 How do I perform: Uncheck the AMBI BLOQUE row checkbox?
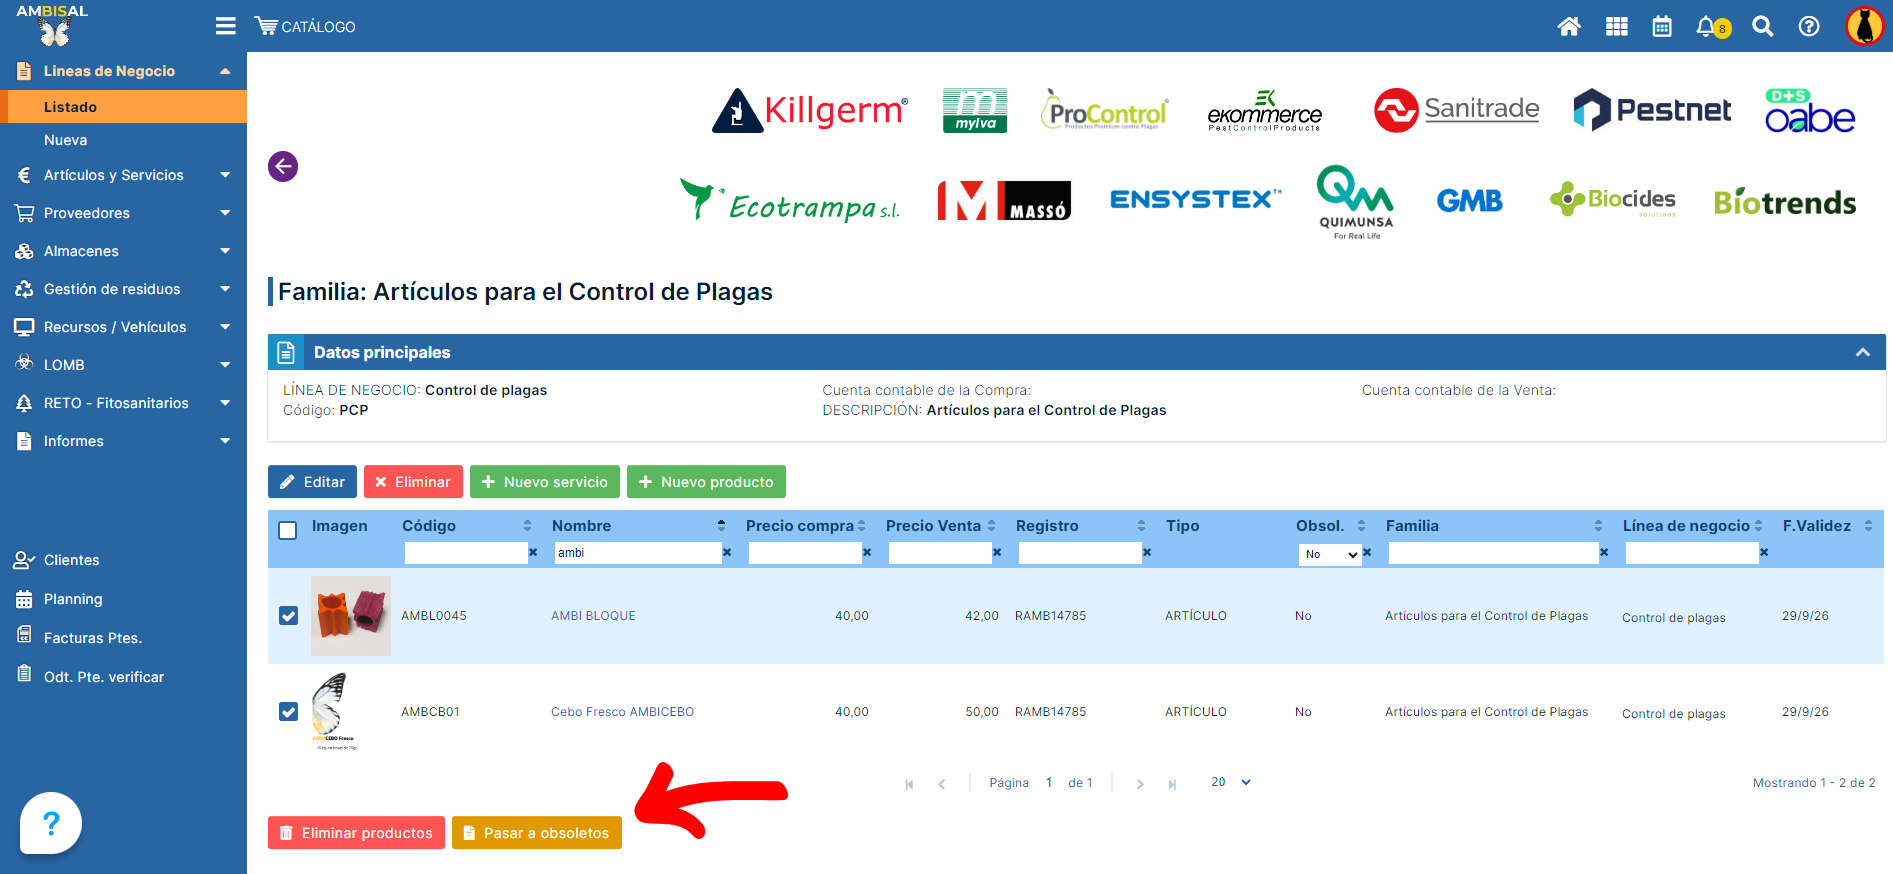tap(289, 616)
